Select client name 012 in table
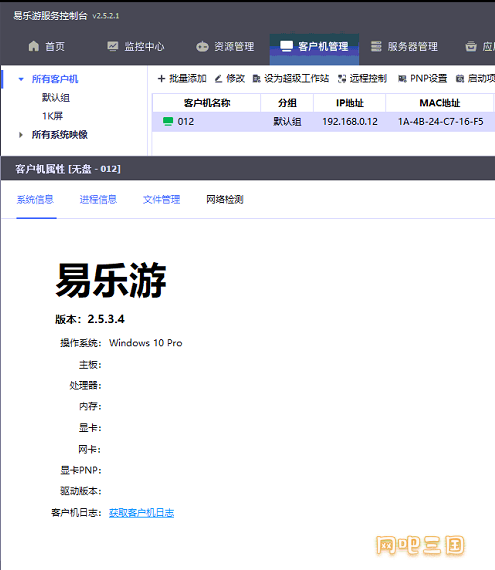495x570 pixels. coord(186,121)
